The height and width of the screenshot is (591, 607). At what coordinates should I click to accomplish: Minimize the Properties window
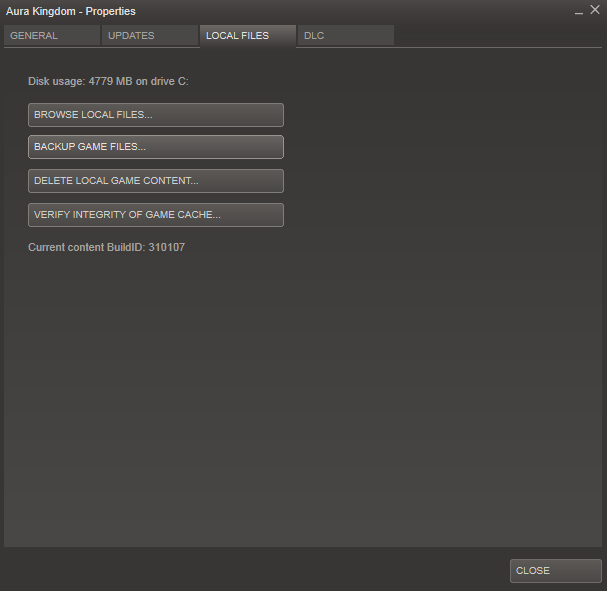579,12
